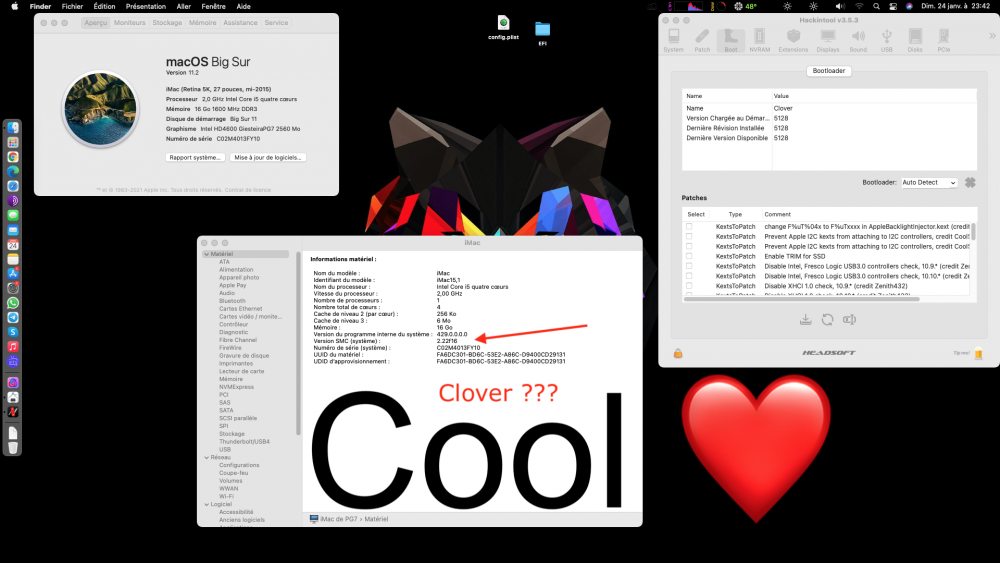
Task: Click the Mise à jour de logiciels button
Action: (x=268, y=157)
